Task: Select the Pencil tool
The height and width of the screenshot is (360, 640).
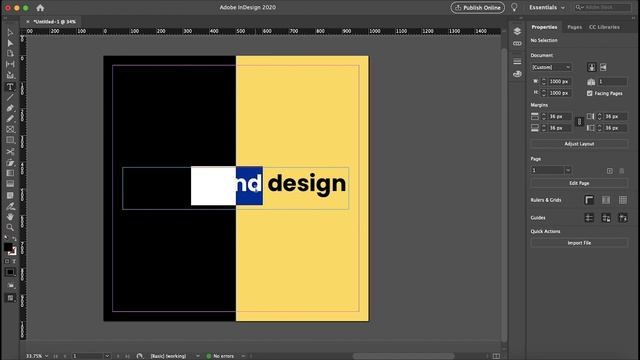Action: tap(10, 119)
